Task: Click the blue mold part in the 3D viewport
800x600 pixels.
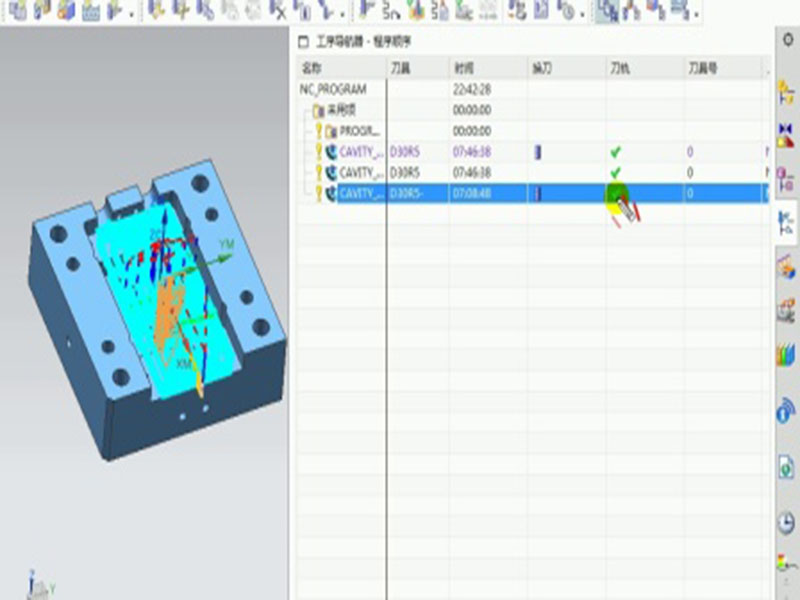Action: pos(70,300)
